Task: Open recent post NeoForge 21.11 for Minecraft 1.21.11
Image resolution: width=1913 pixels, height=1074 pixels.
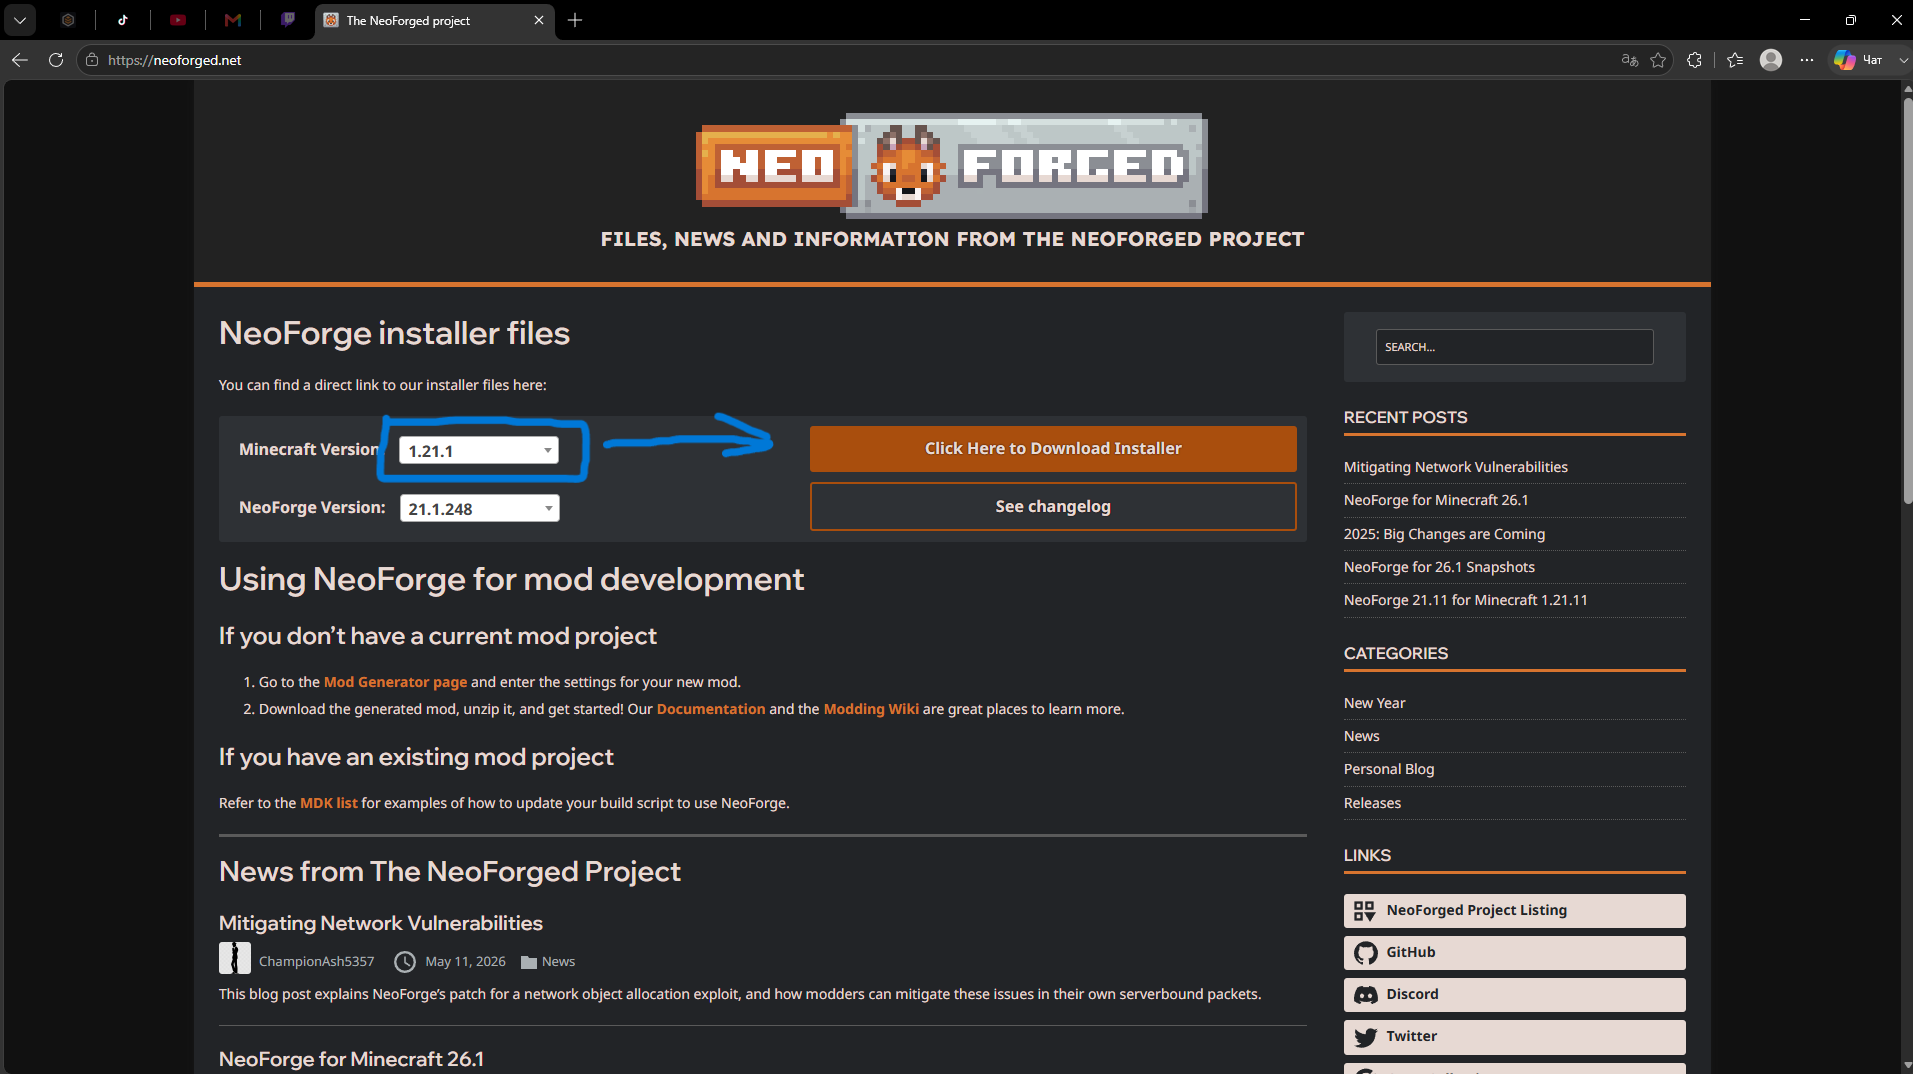Action: pos(1465,600)
